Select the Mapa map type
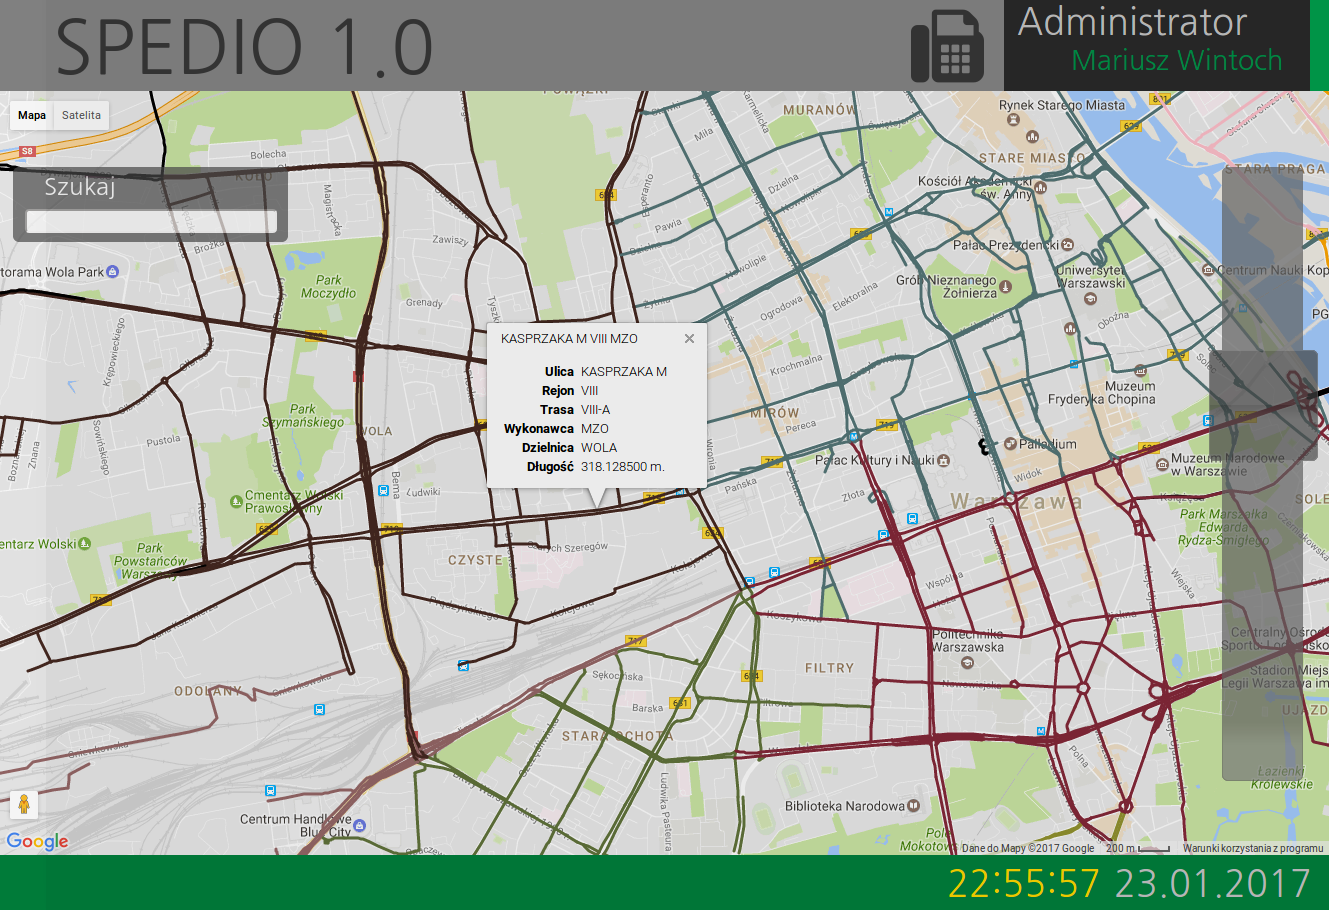Screen dimensions: 1329x910 pyautogui.click(x=32, y=115)
